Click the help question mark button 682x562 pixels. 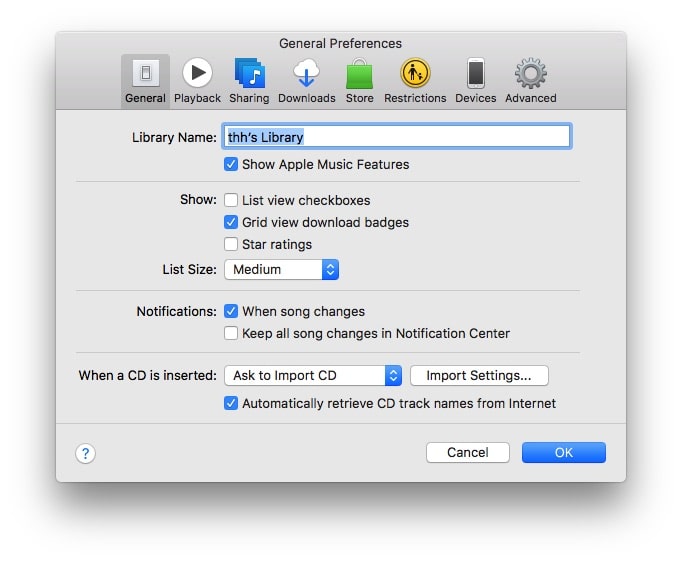(85, 453)
